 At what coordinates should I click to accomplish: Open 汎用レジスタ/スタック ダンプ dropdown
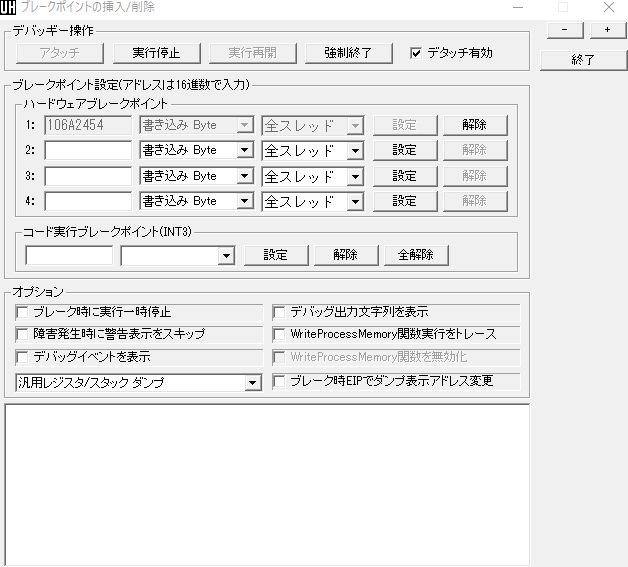[x=139, y=383]
